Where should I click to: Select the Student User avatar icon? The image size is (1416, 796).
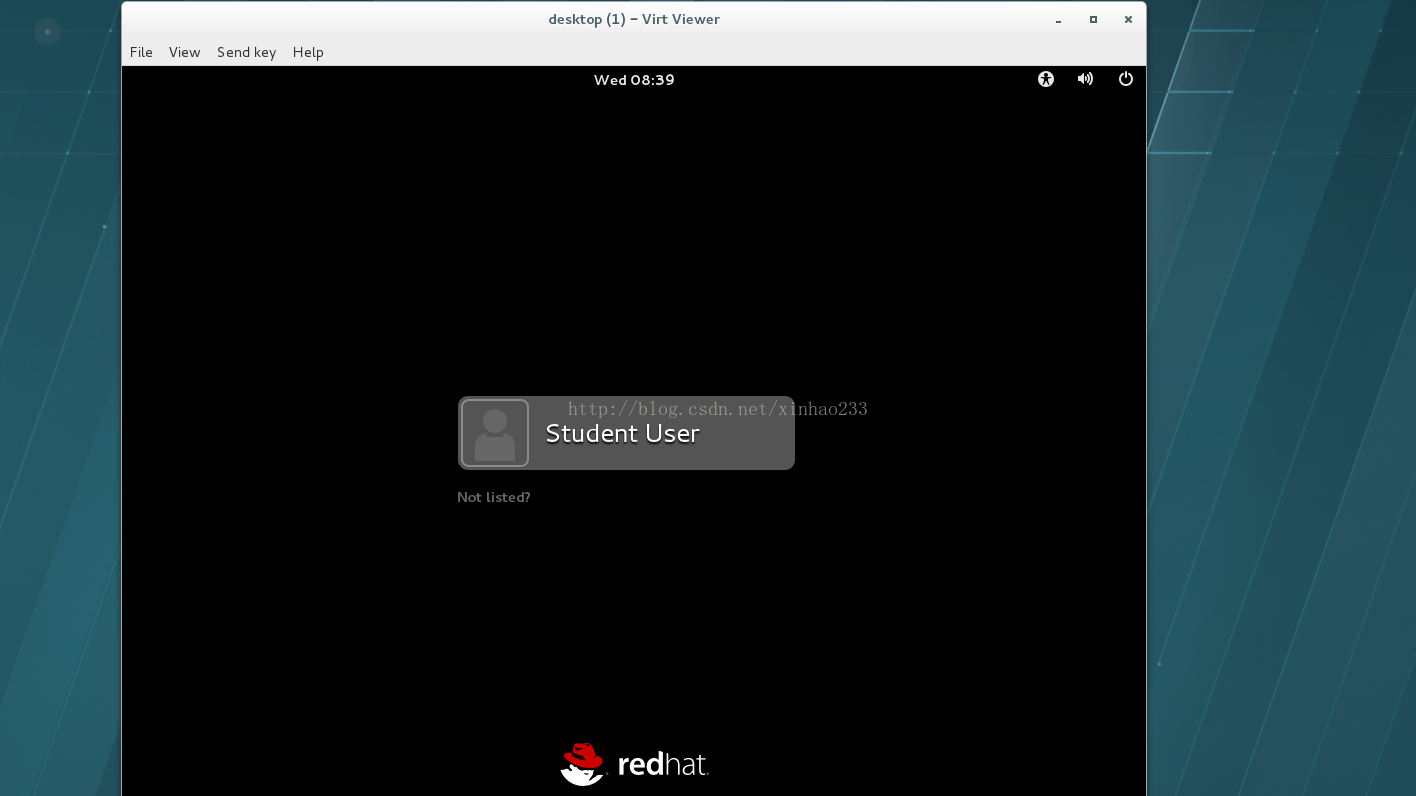pos(495,433)
